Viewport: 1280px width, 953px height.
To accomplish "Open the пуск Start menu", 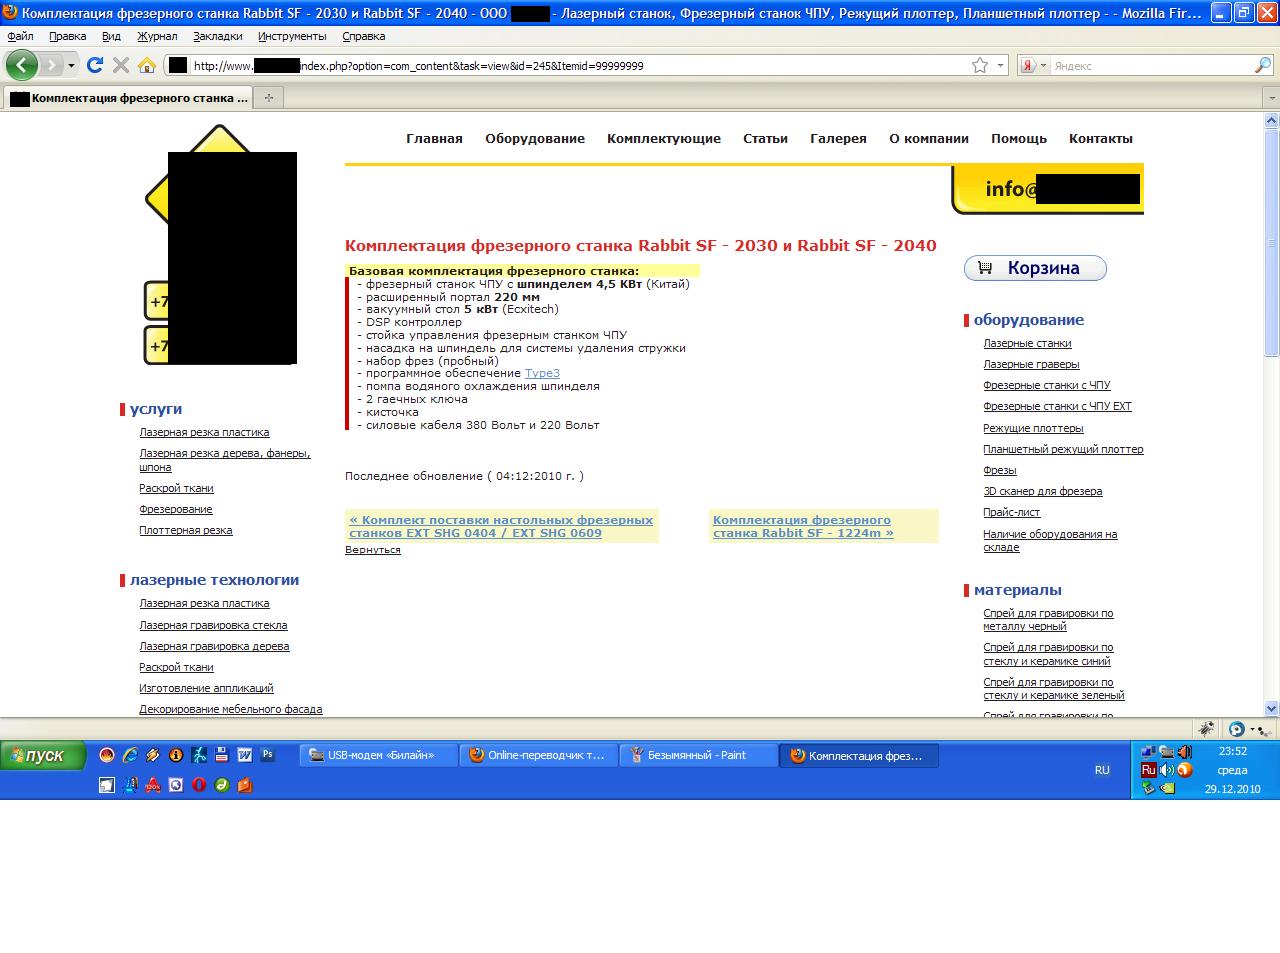I will (x=44, y=755).
